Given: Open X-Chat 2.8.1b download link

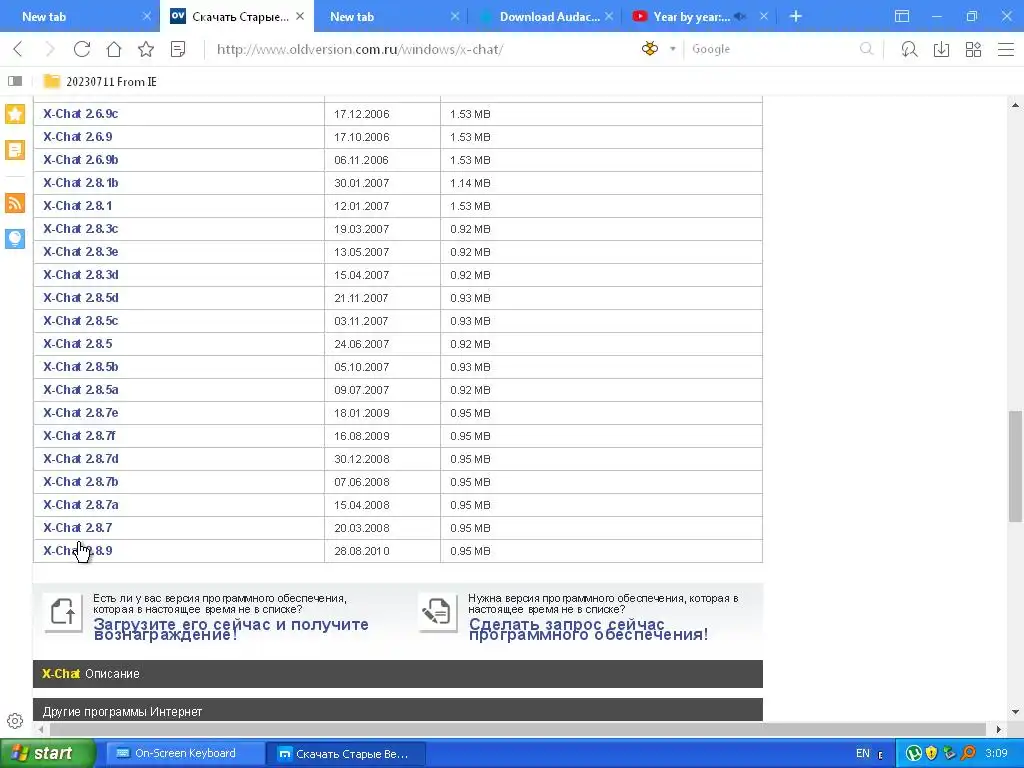Looking at the screenshot, I should (x=80, y=183).
